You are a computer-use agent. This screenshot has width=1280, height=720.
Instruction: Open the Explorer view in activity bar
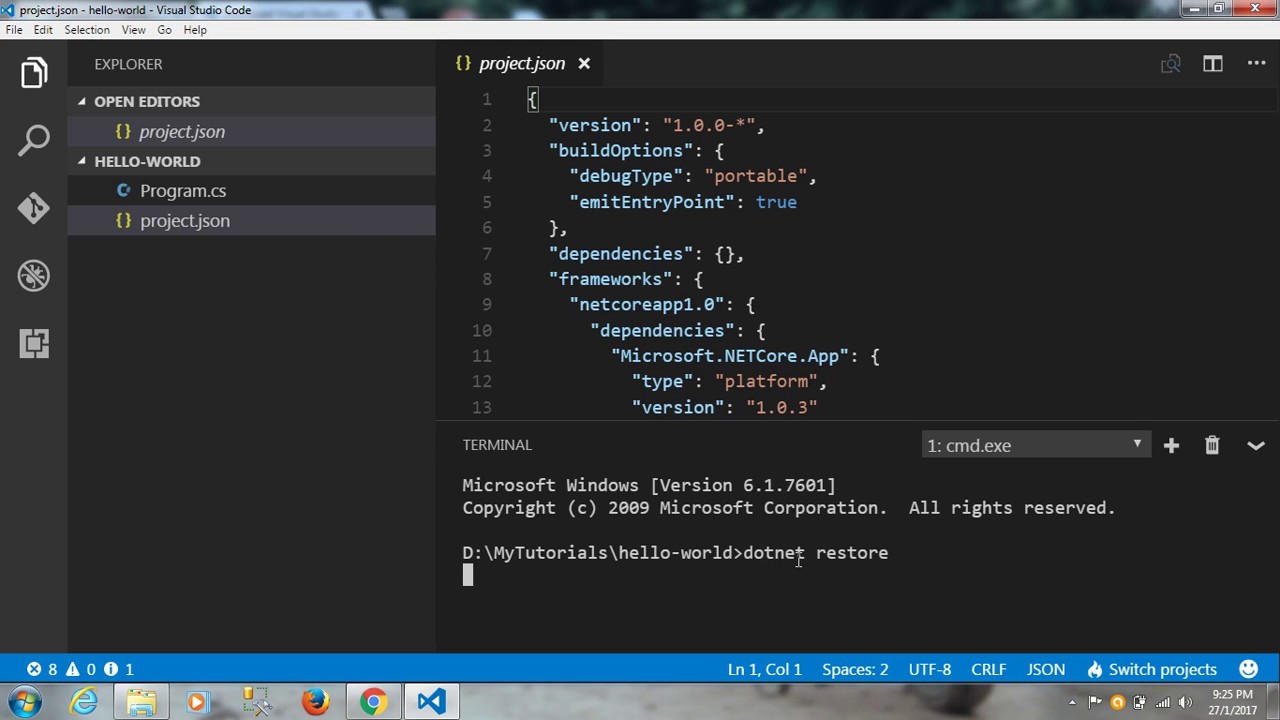[34, 72]
